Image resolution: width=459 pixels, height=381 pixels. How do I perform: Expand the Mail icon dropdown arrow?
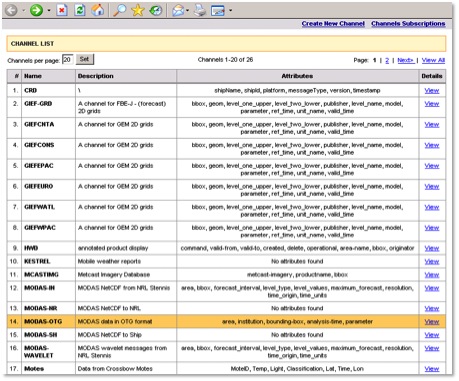point(187,11)
